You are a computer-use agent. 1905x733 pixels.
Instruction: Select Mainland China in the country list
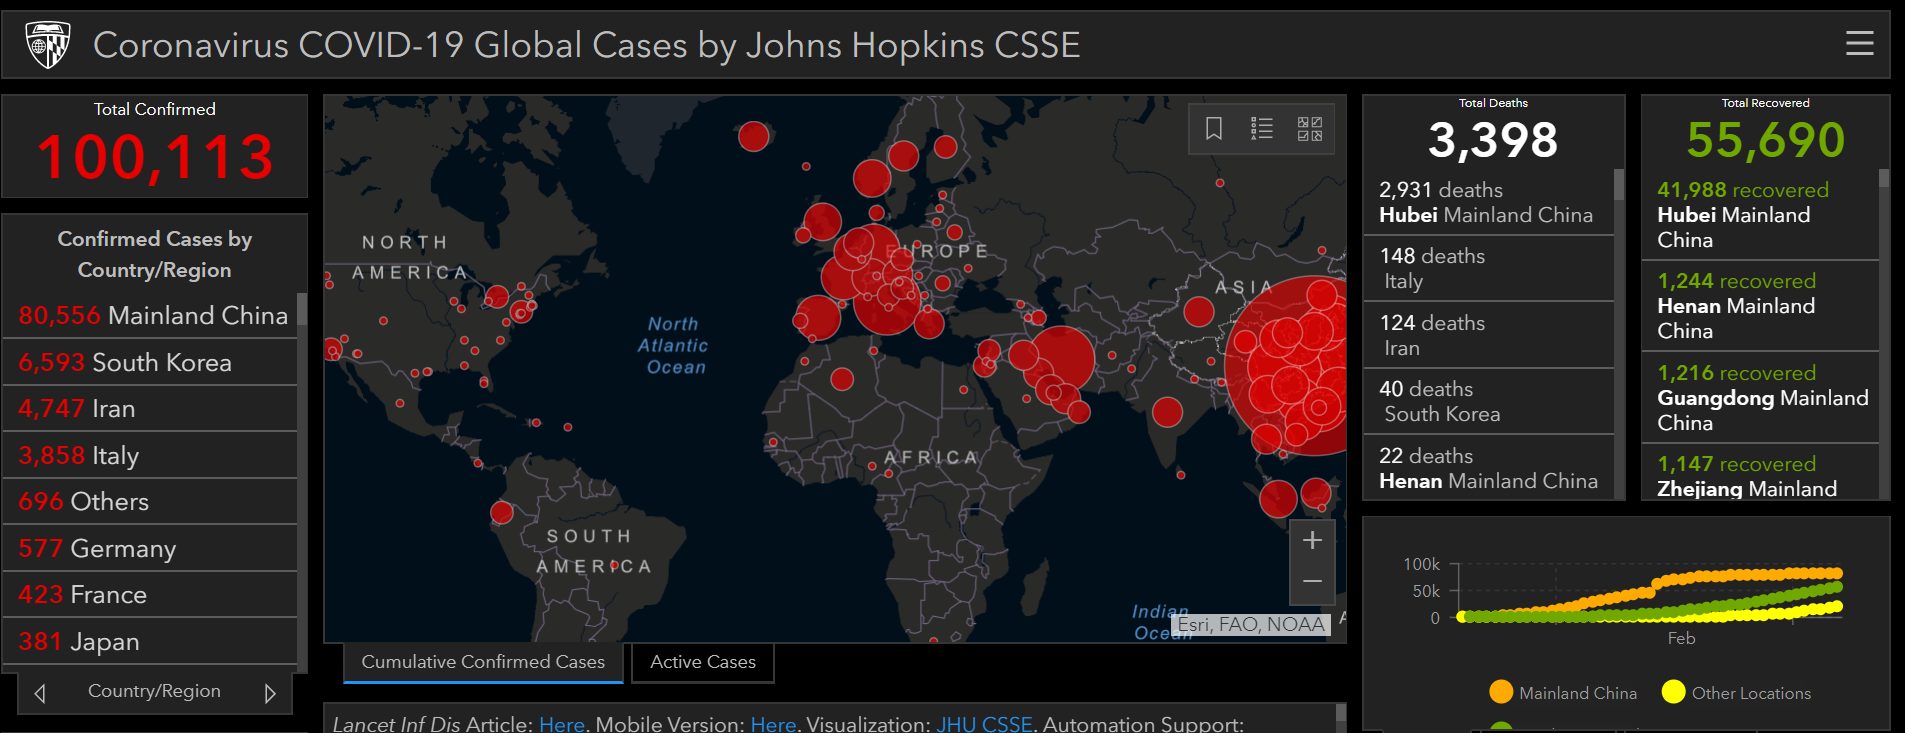point(153,316)
